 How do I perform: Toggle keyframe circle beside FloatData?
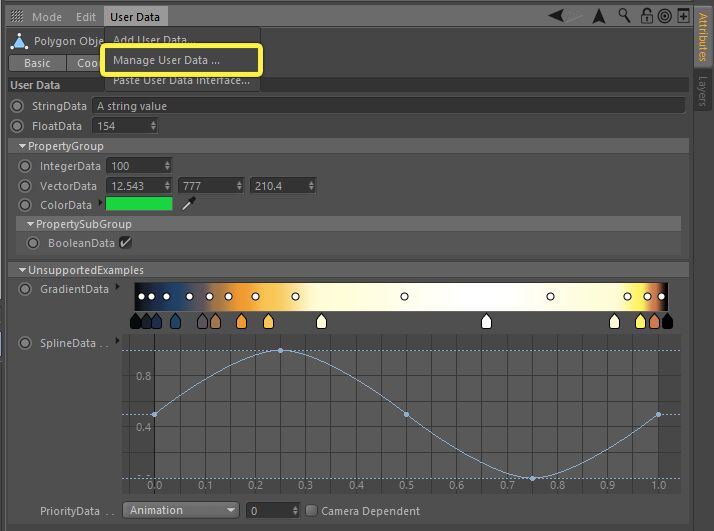pyautogui.click(x=16, y=126)
